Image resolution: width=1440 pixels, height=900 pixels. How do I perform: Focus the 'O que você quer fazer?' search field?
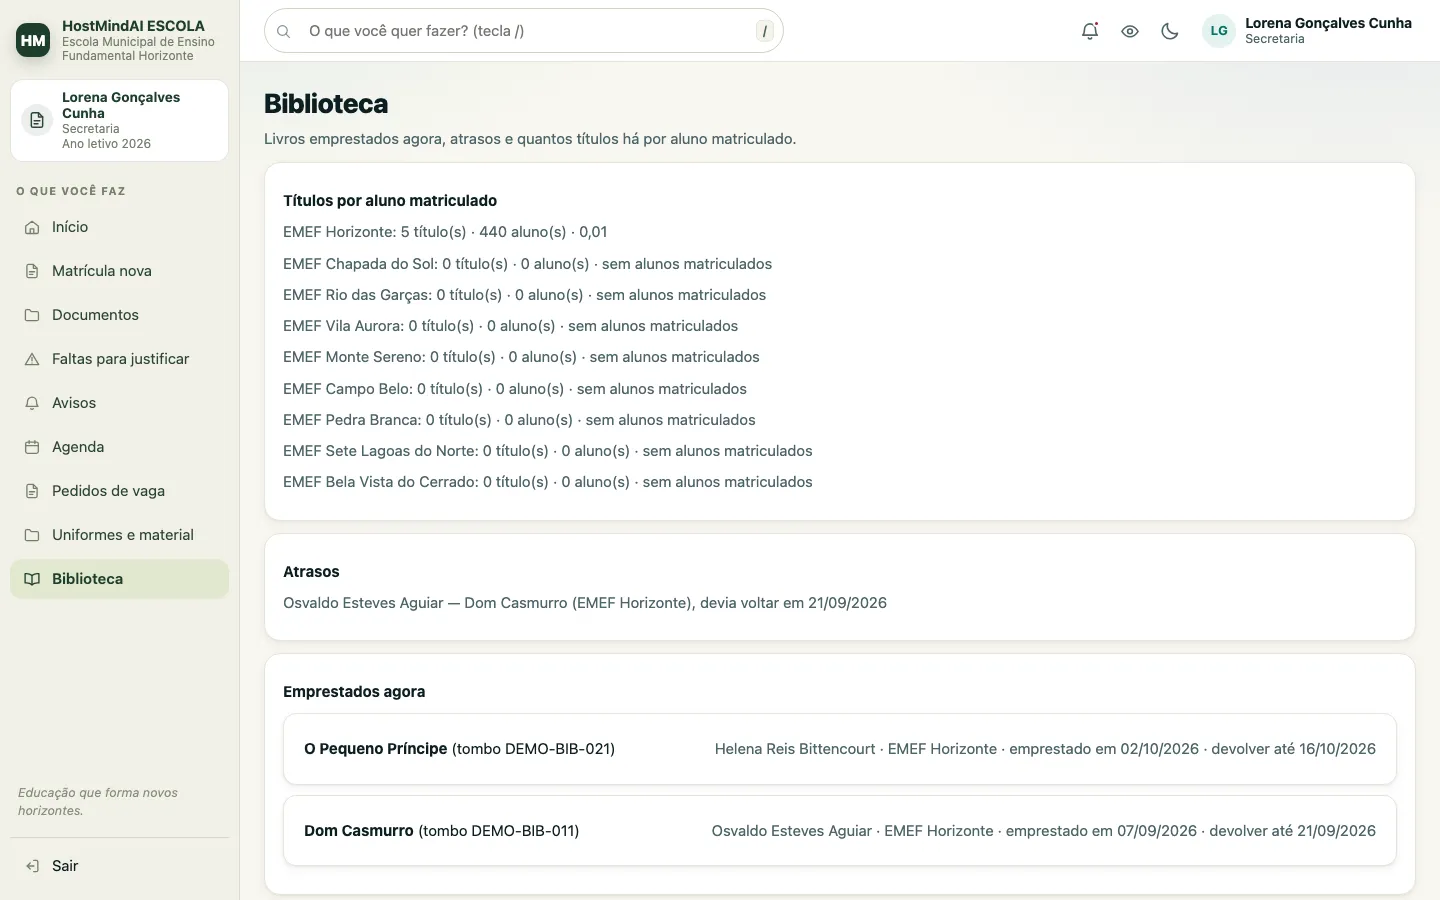coord(524,31)
